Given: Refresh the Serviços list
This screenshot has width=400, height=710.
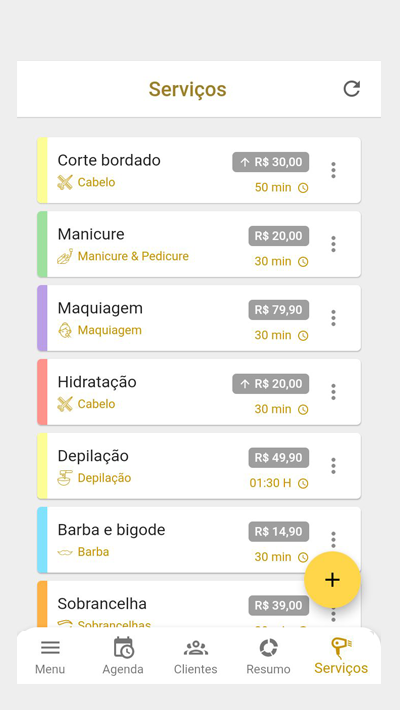Looking at the screenshot, I should [352, 89].
